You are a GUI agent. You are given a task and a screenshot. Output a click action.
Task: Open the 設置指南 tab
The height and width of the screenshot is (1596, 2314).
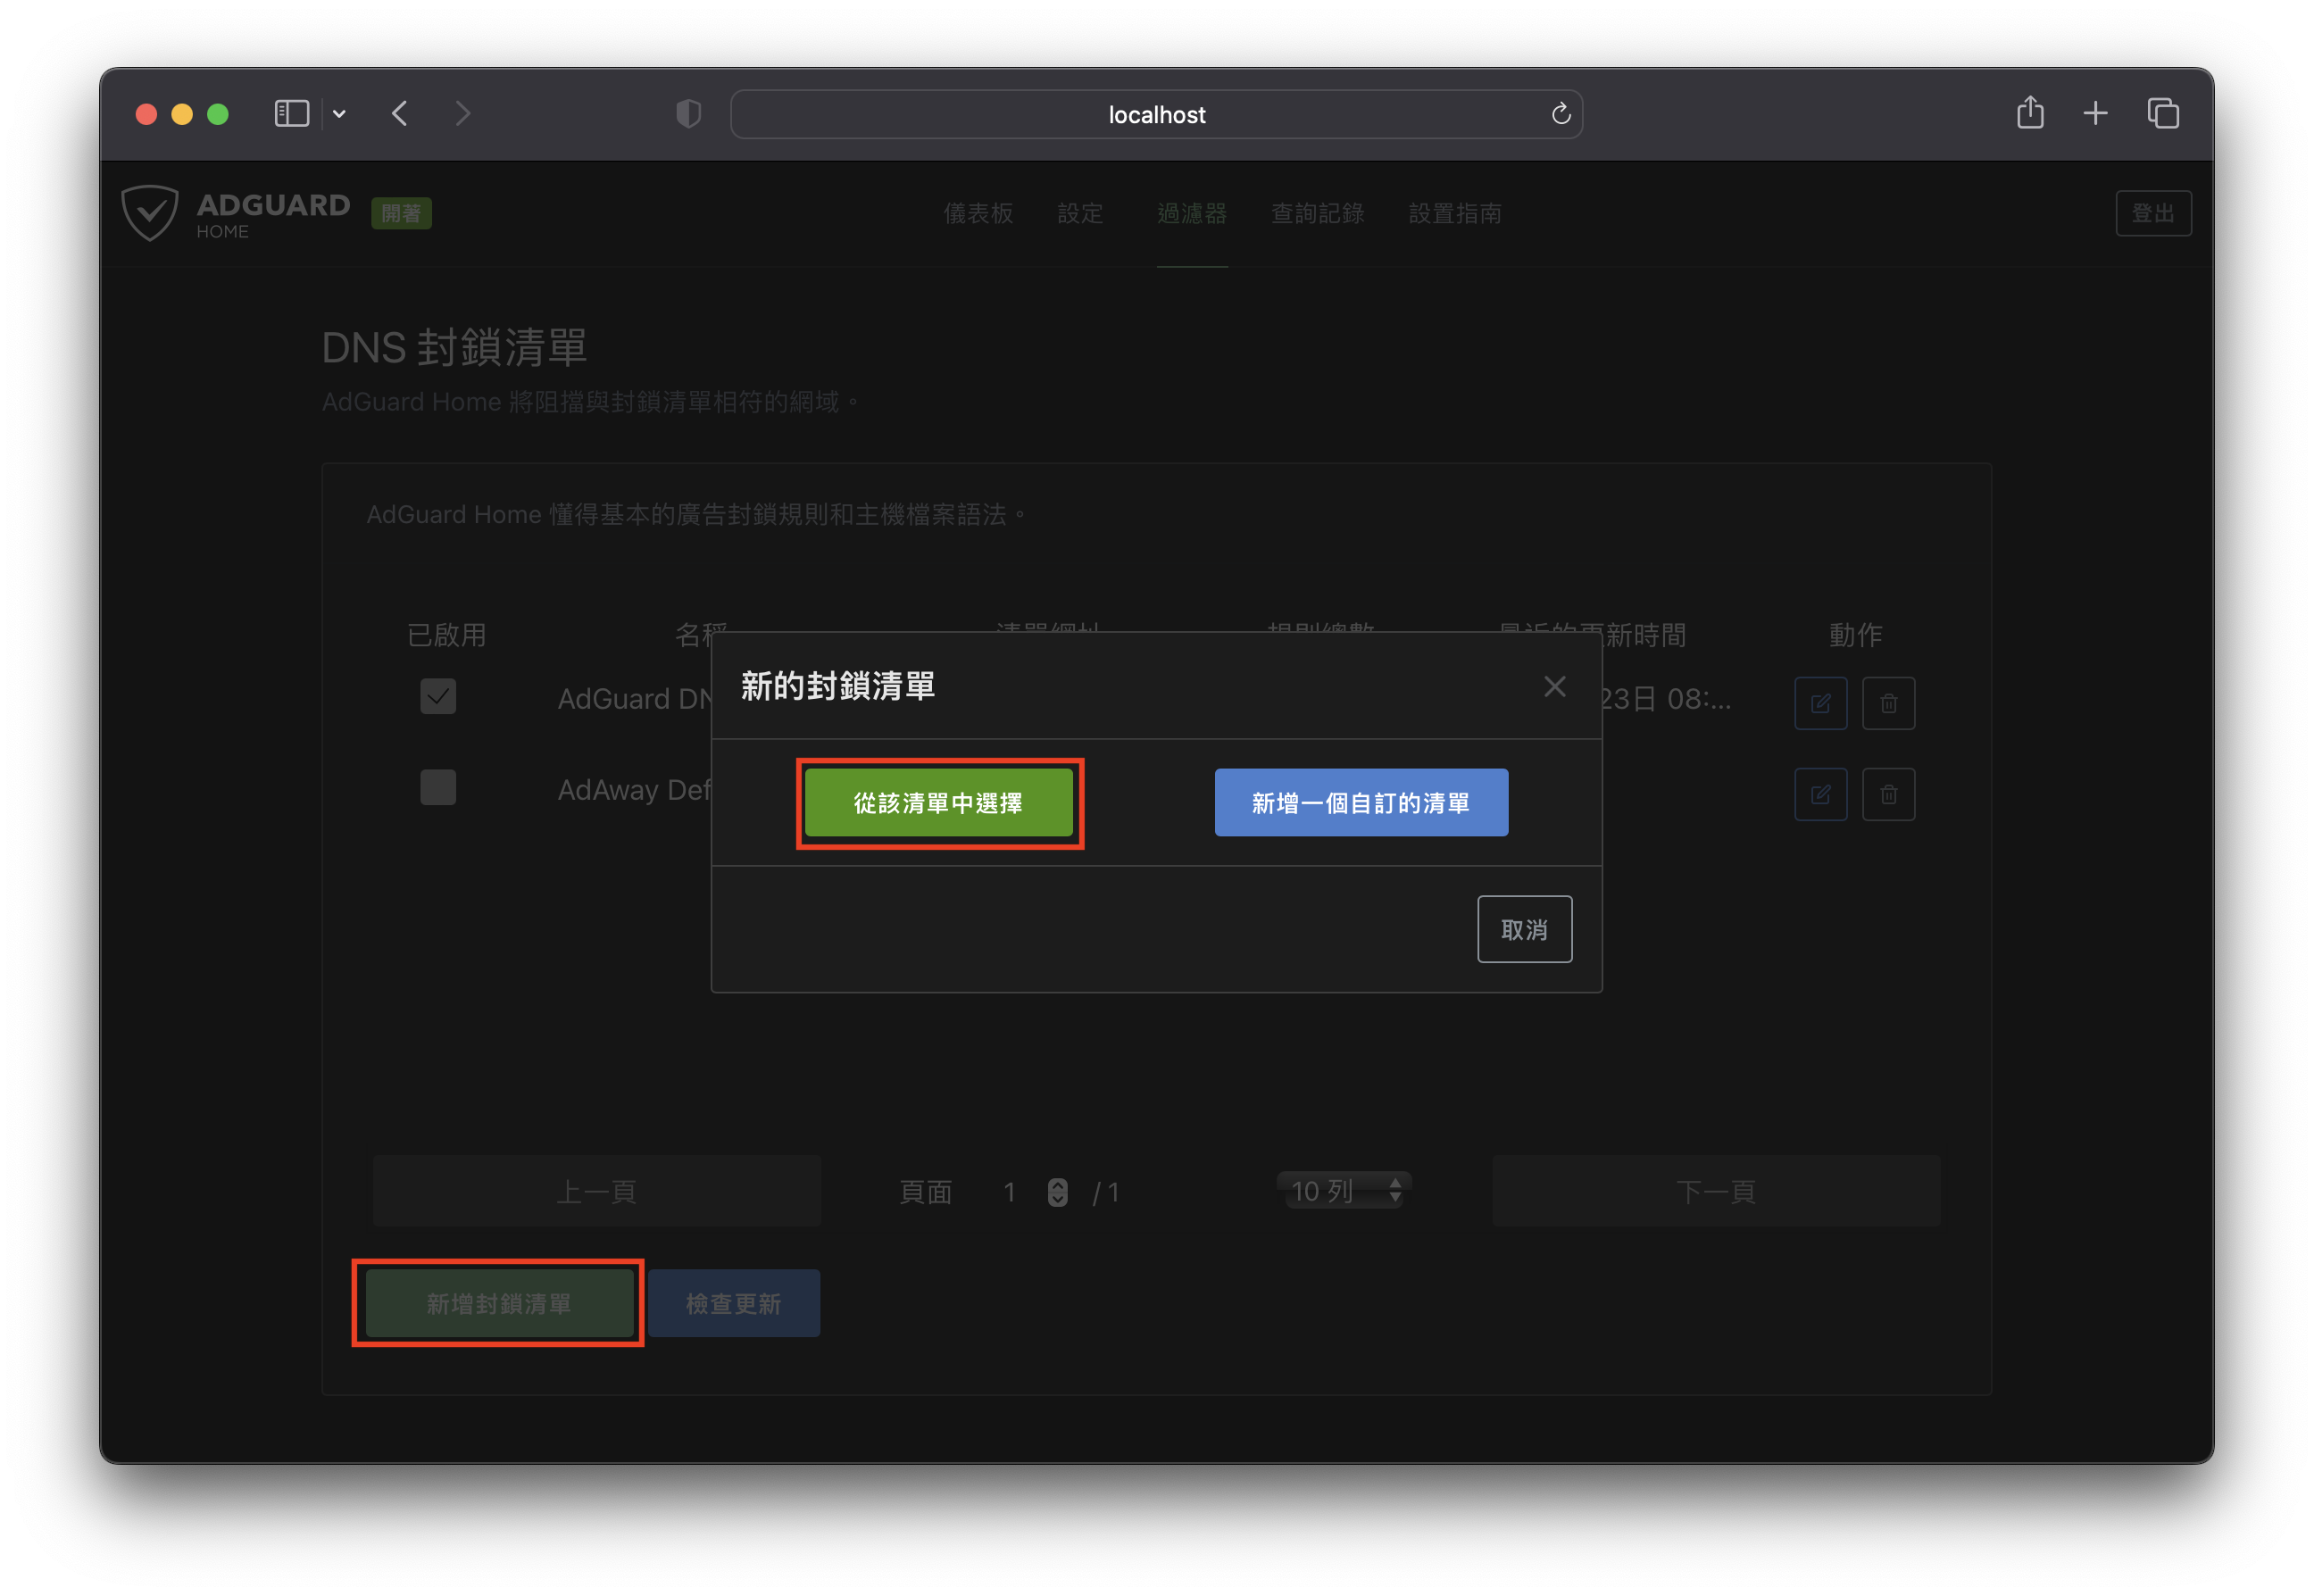click(x=1454, y=213)
